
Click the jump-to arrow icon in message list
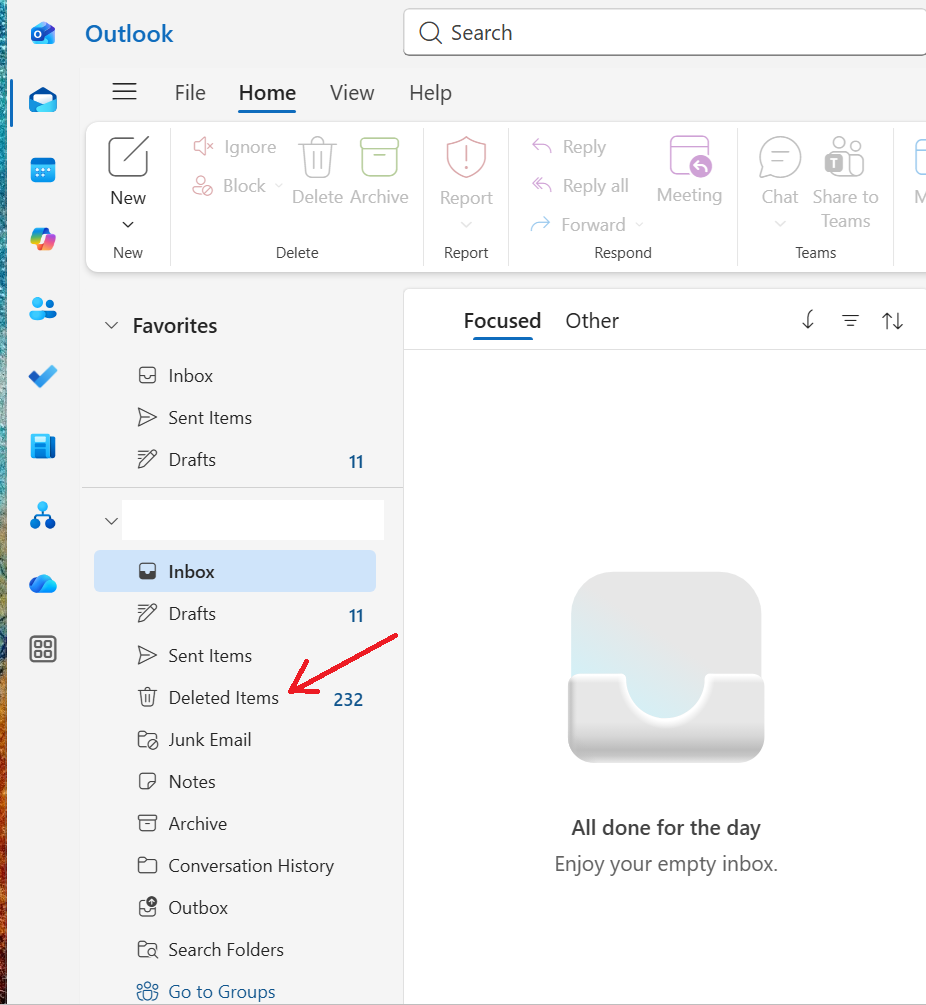pos(808,320)
